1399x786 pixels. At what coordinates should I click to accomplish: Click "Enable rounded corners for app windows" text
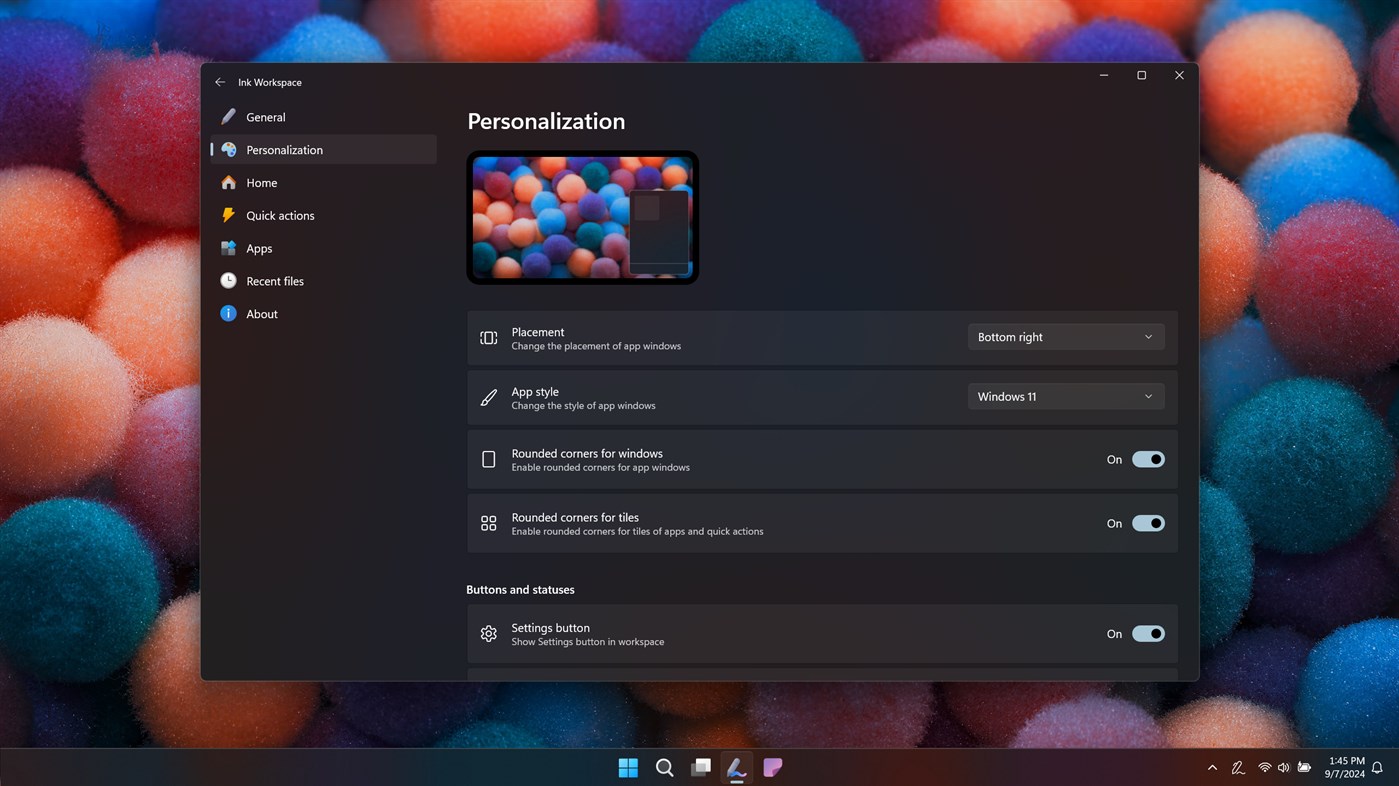(601, 468)
